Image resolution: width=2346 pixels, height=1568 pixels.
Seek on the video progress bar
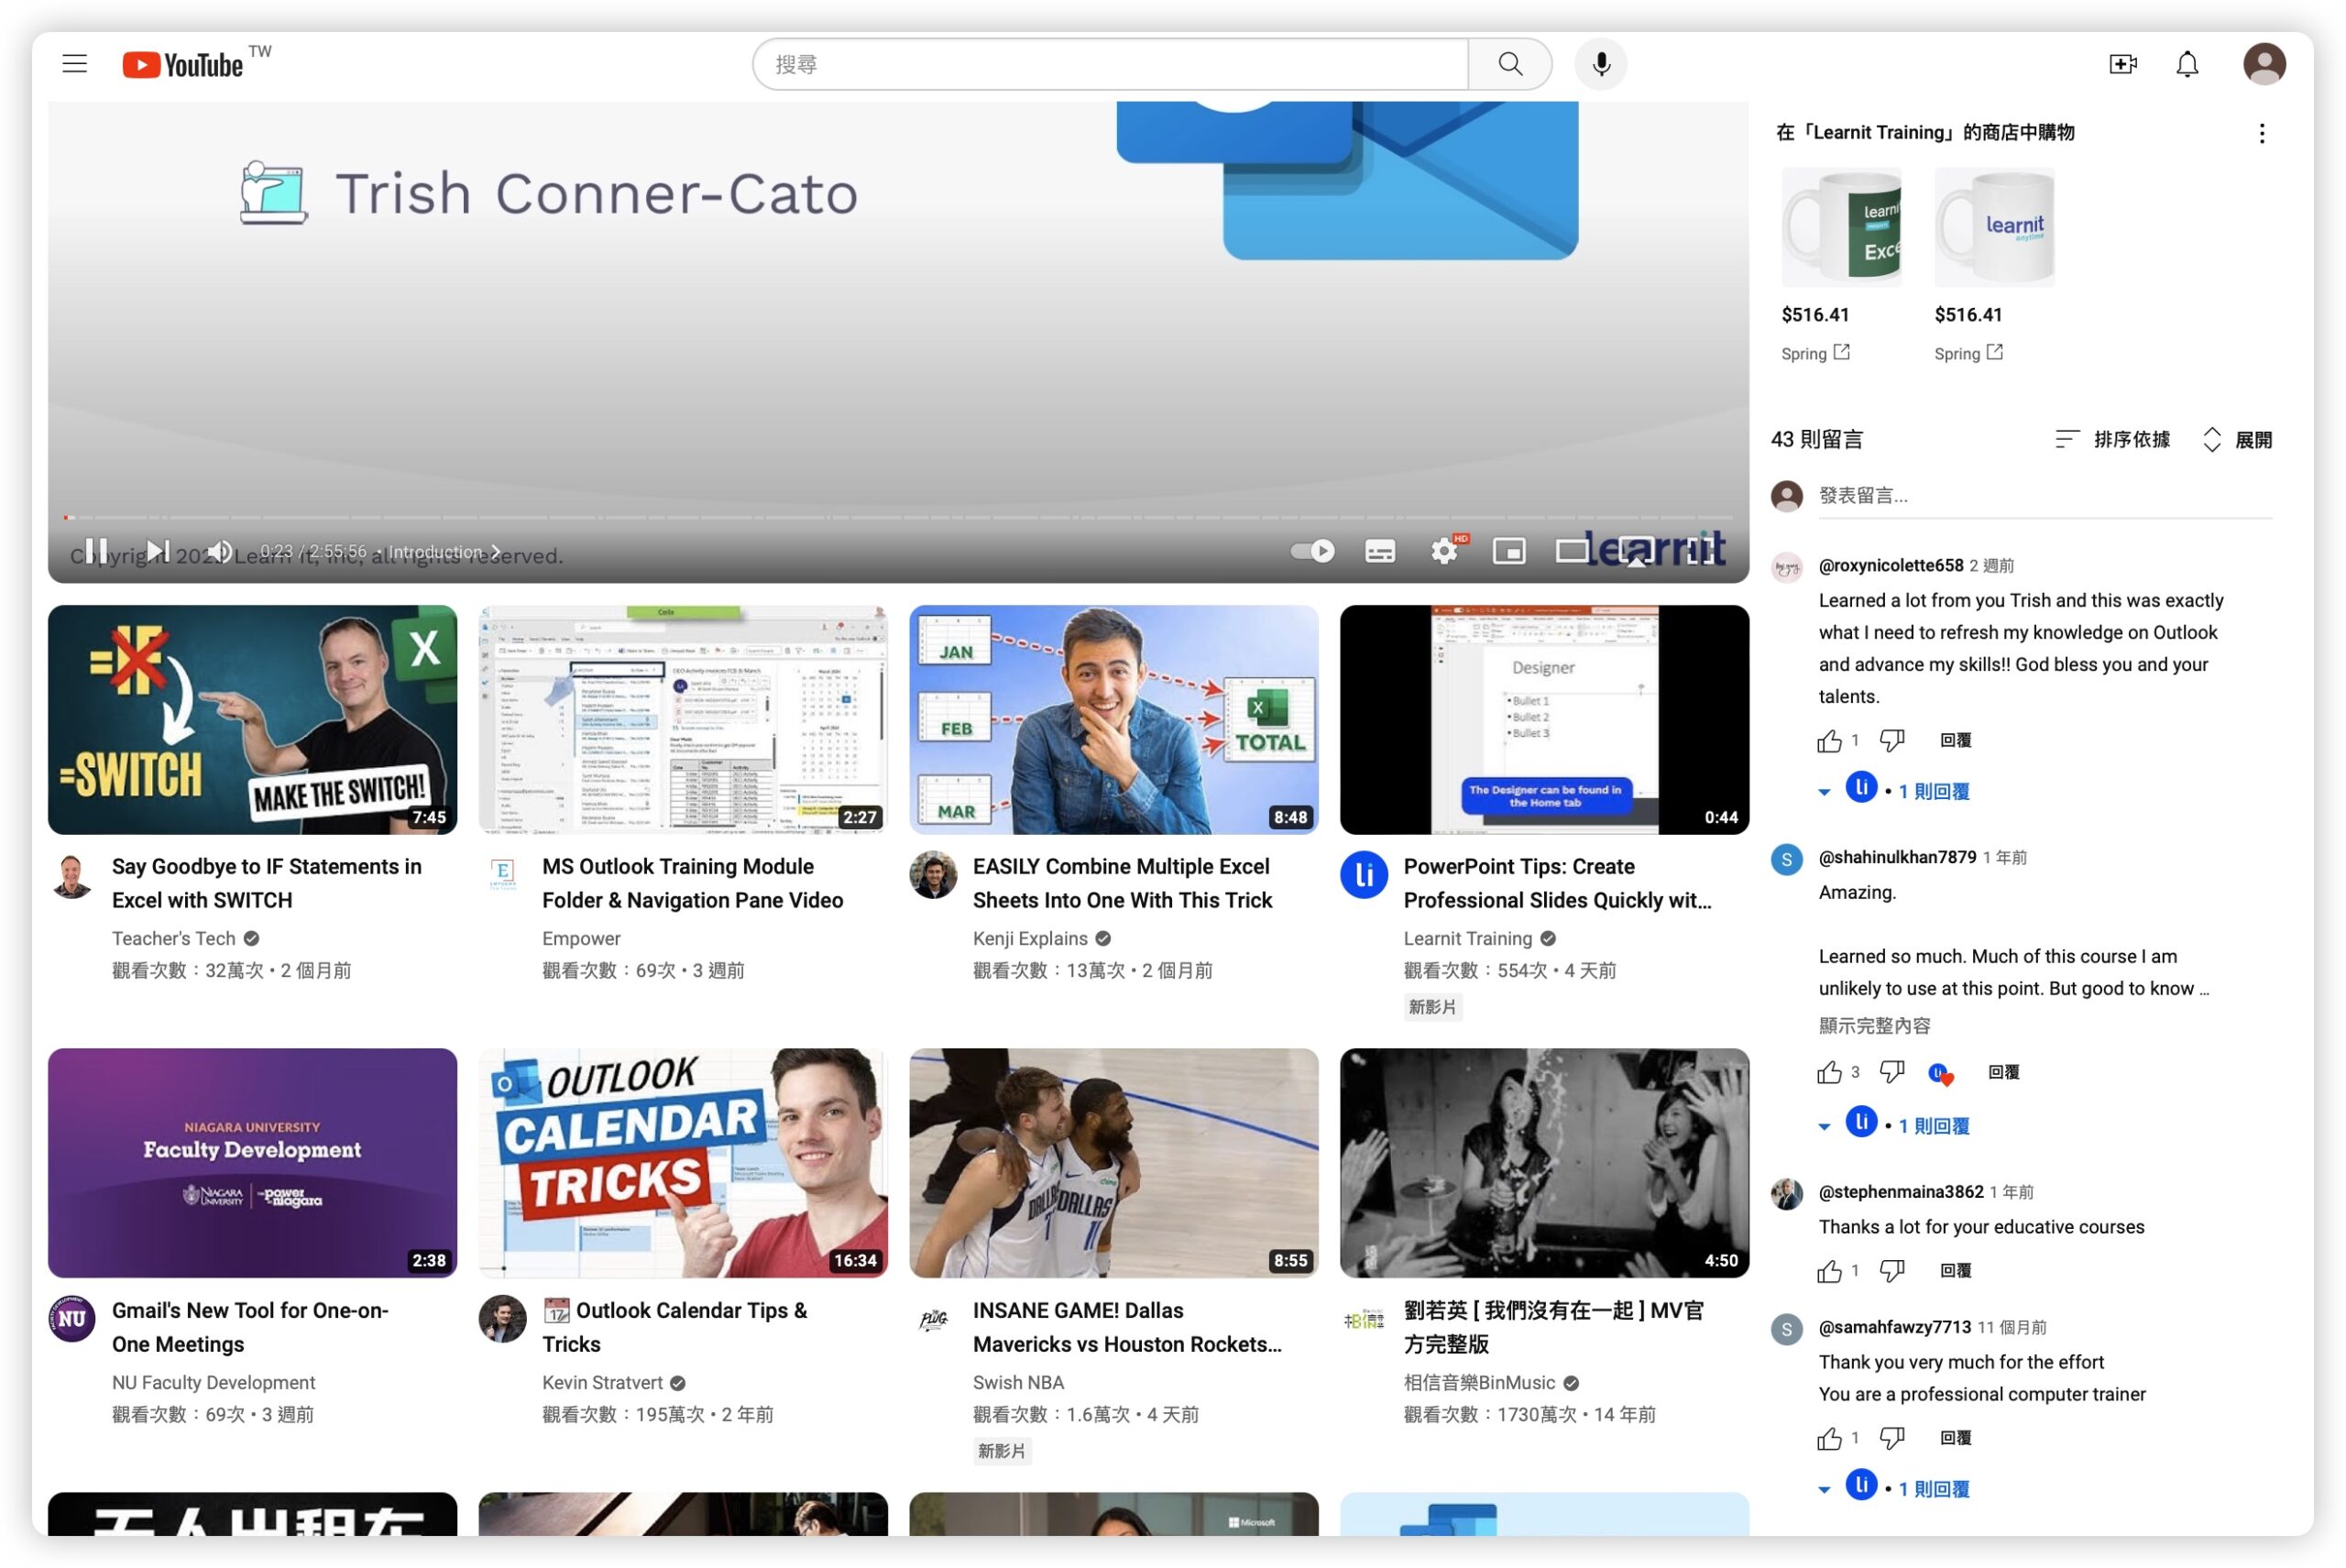coord(898,518)
